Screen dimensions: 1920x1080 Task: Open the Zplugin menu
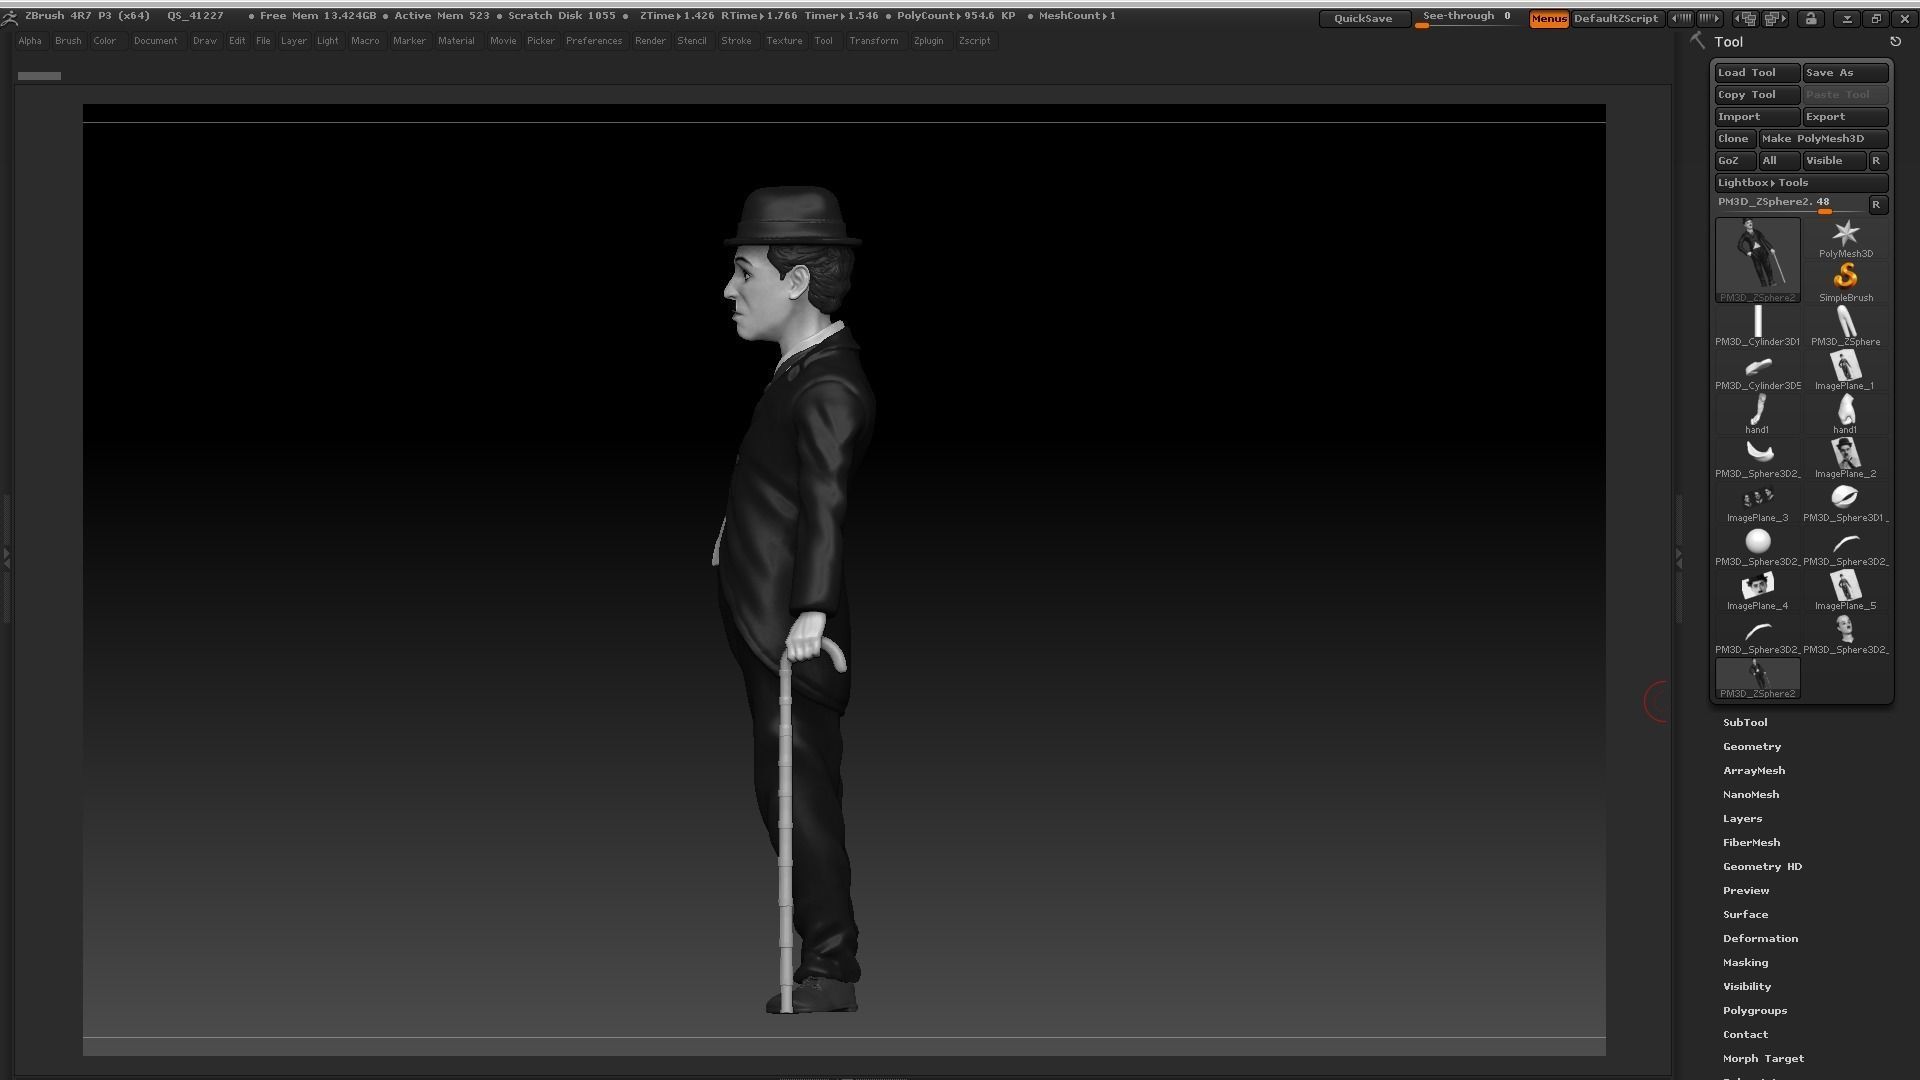coord(928,41)
